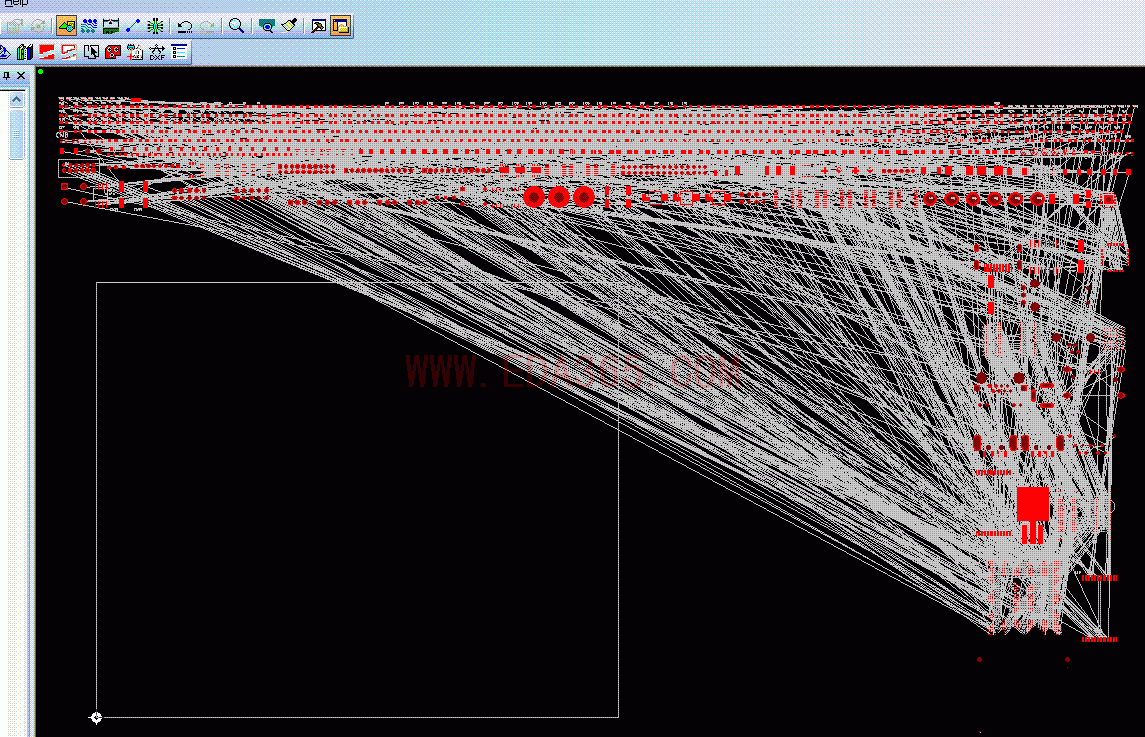Click the Undo arrow icon
Screen dimensions: 1145x737
tap(185, 26)
